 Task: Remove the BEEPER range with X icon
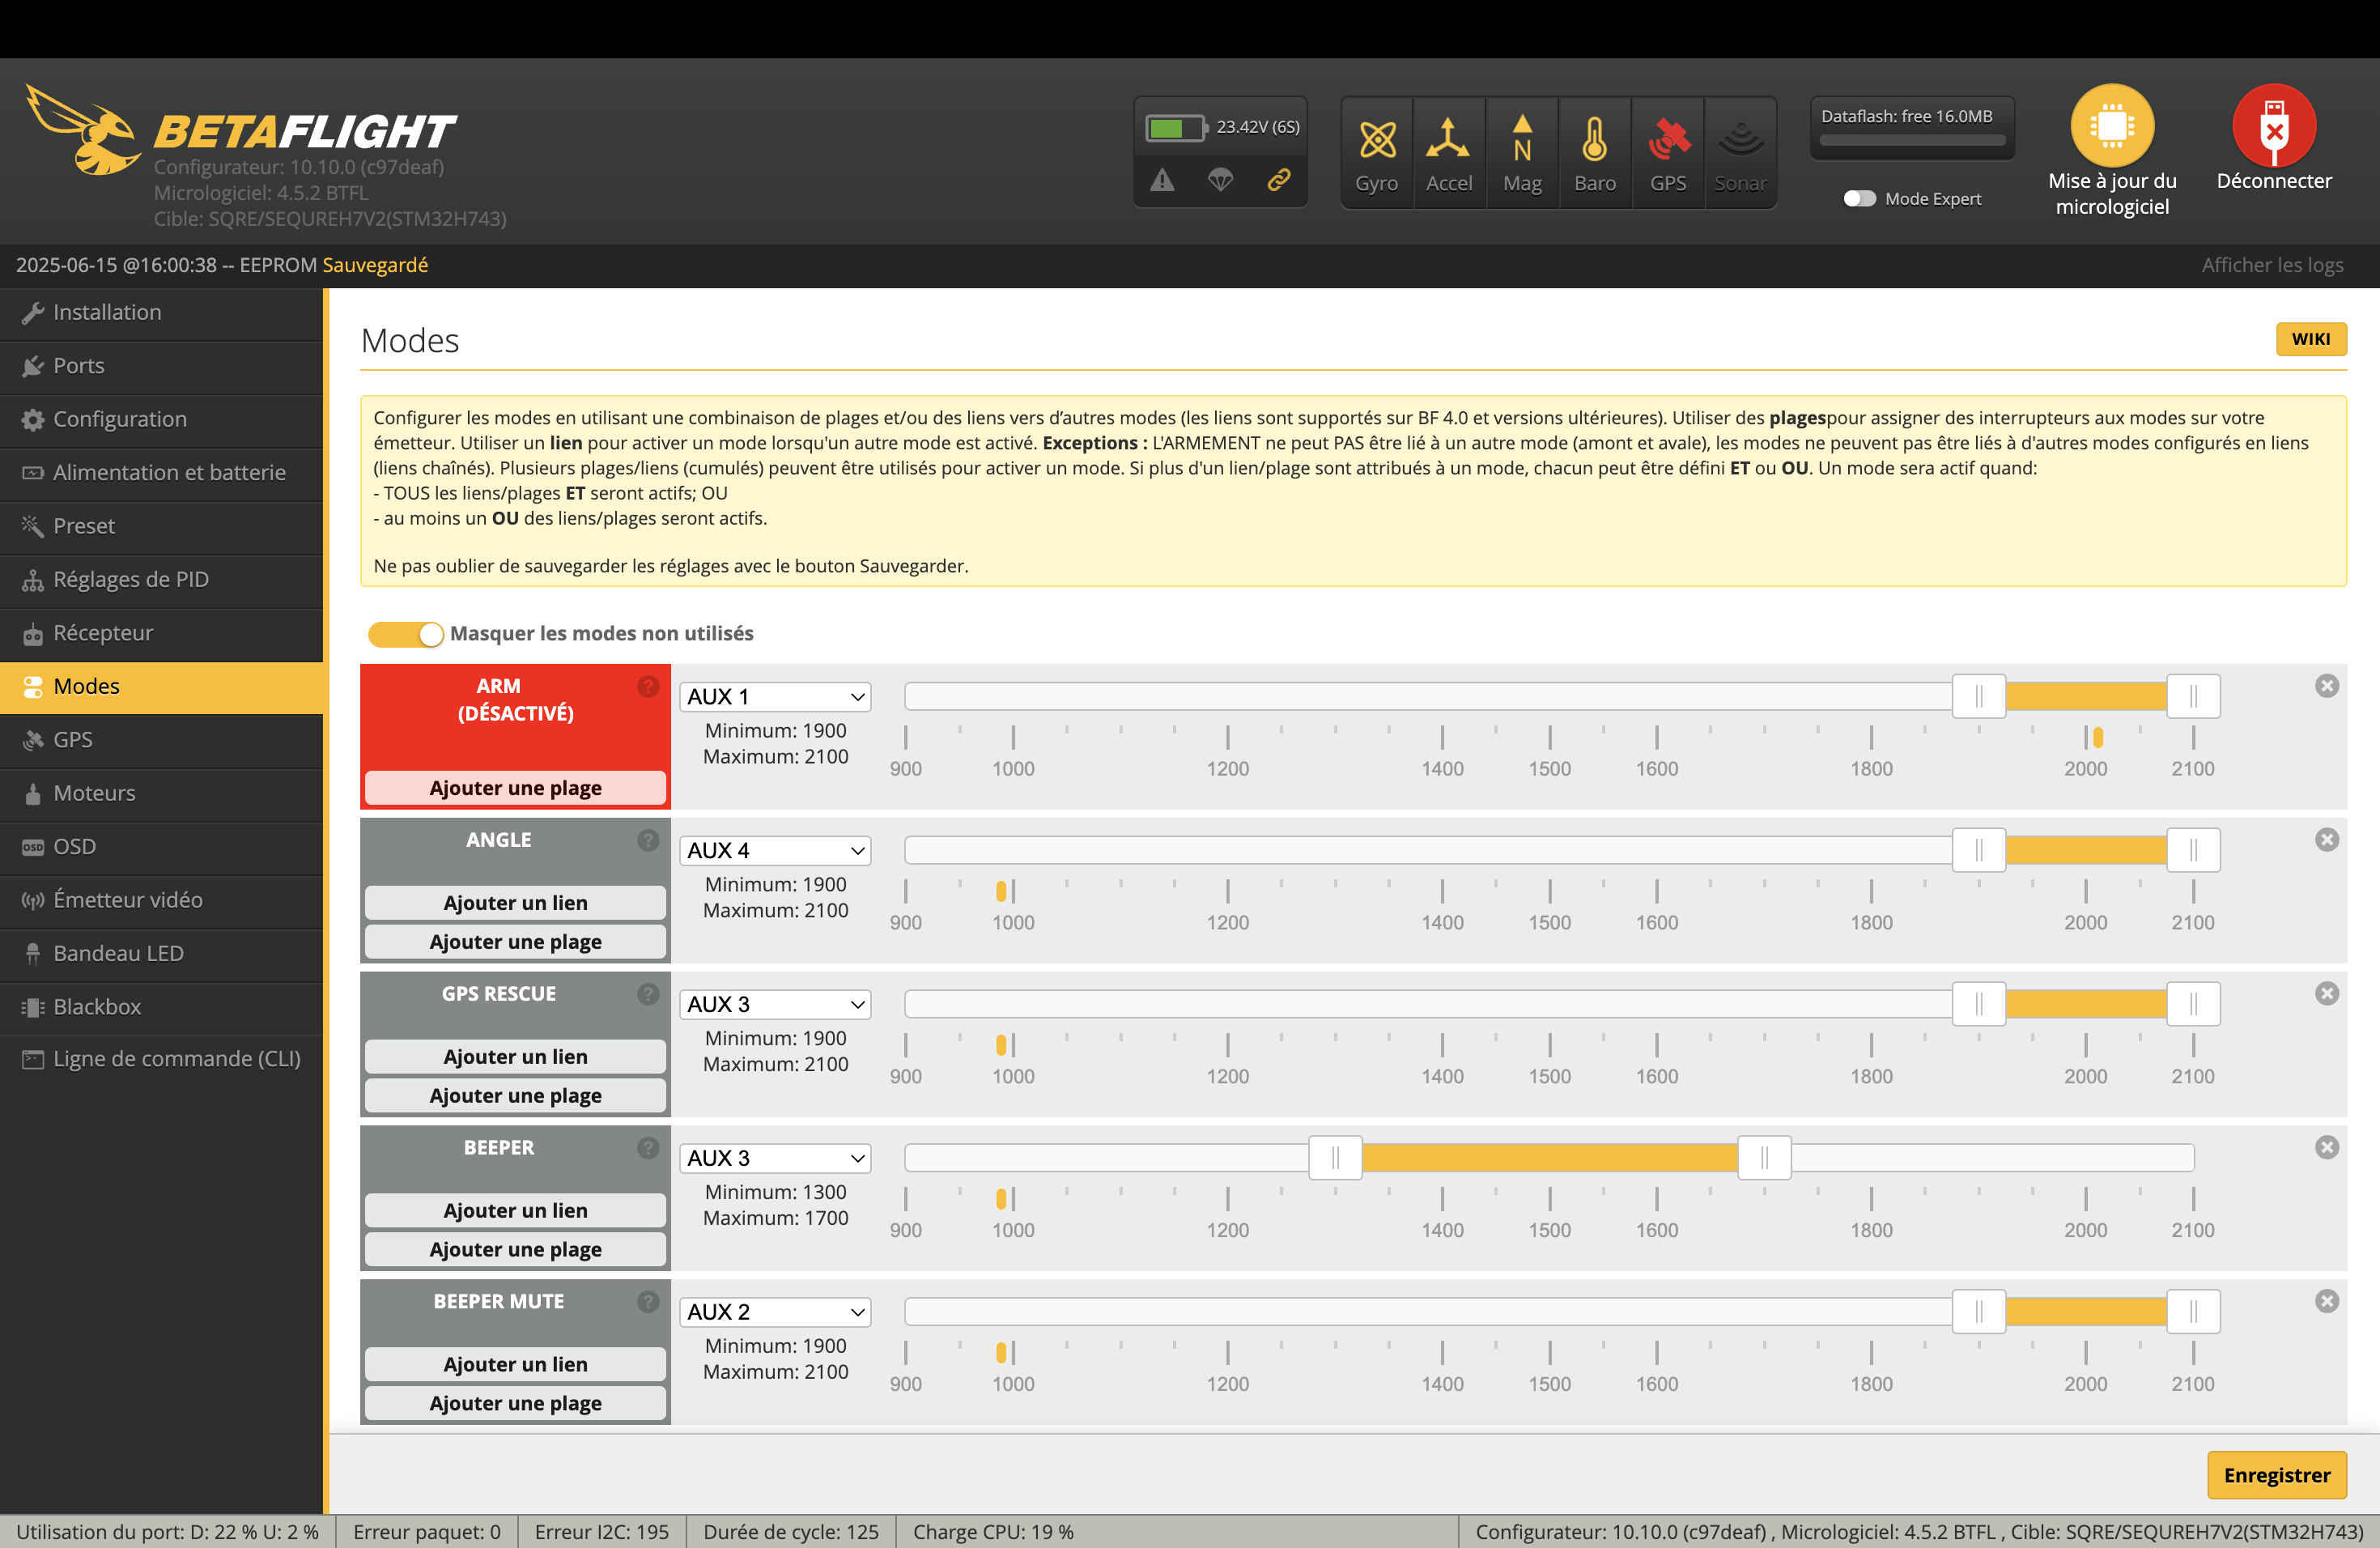(2326, 1147)
